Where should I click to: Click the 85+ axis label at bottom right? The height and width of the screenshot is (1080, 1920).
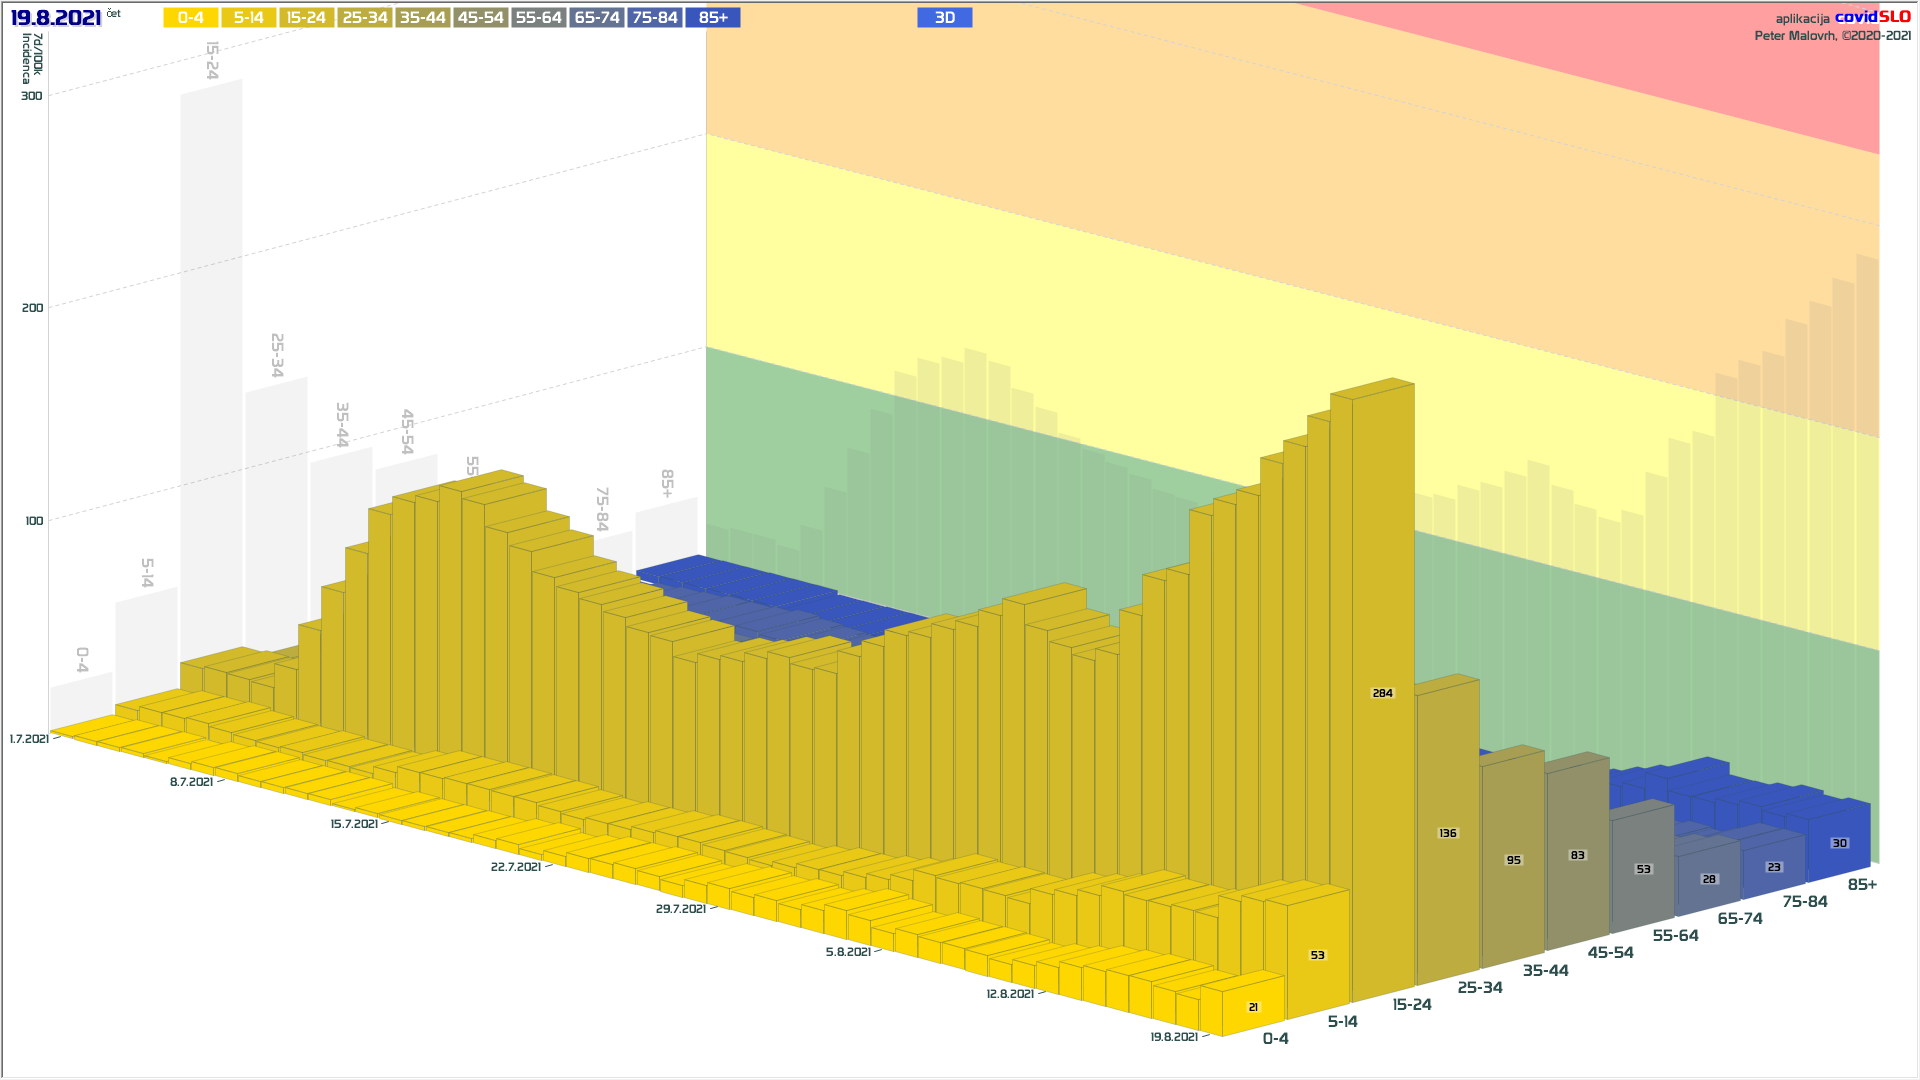coord(1861,884)
